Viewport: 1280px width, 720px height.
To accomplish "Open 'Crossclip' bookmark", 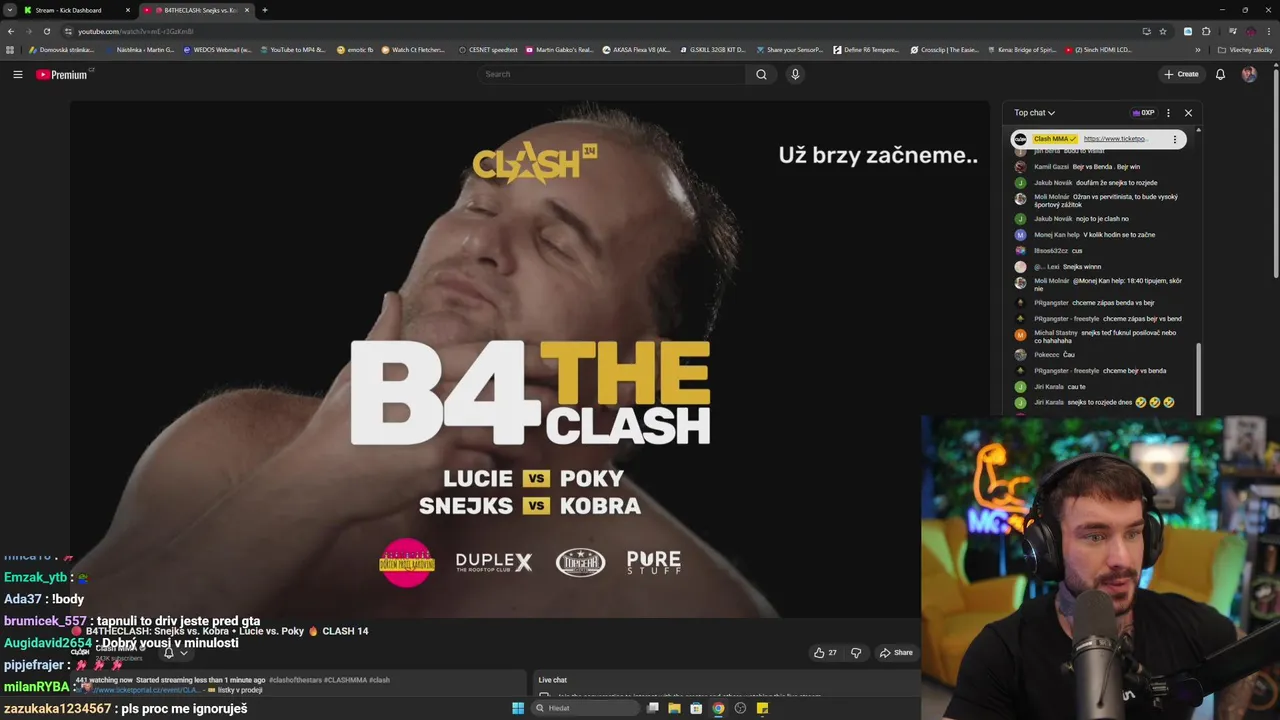I will pyautogui.click(x=945, y=49).
